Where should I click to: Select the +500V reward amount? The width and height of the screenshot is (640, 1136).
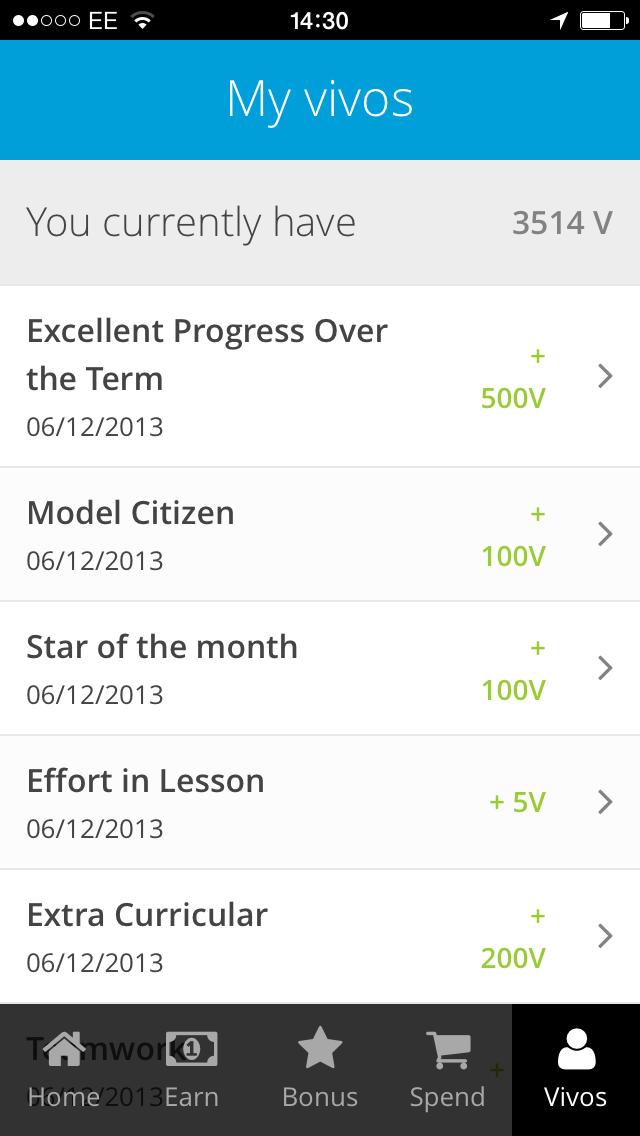(513, 398)
